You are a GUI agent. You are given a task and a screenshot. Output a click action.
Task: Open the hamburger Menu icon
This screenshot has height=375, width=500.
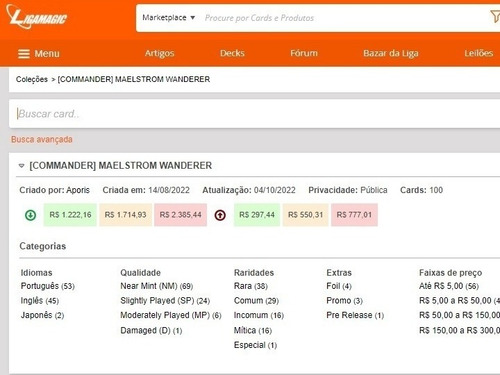[x=24, y=54]
